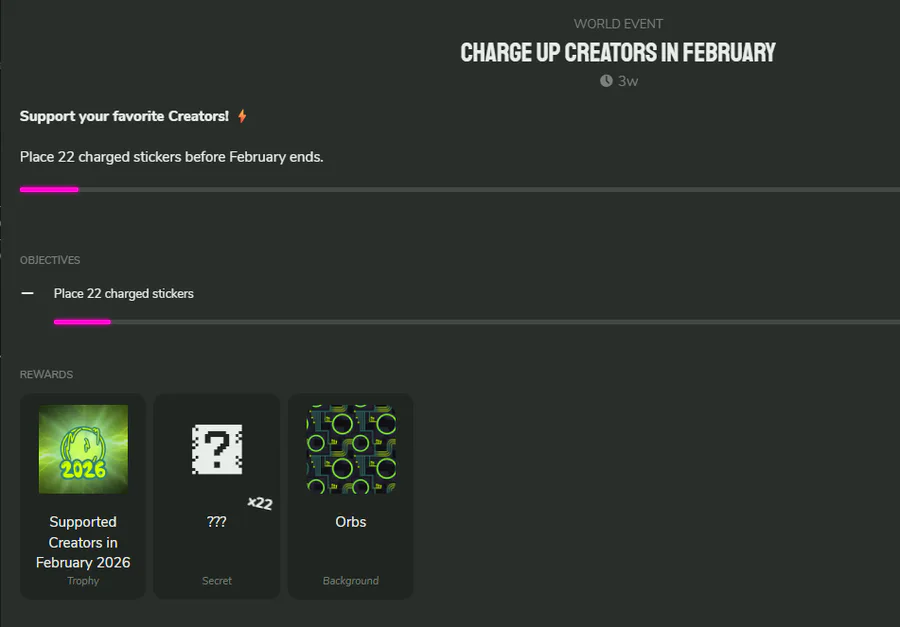Click the x22 quantity badge
This screenshot has width=900, height=627.
pos(260,503)
